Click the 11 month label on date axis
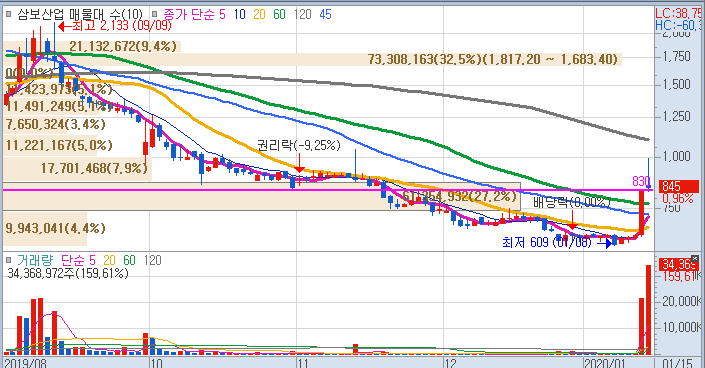Viewport: 705px width, 368px height. pos(303,363)
